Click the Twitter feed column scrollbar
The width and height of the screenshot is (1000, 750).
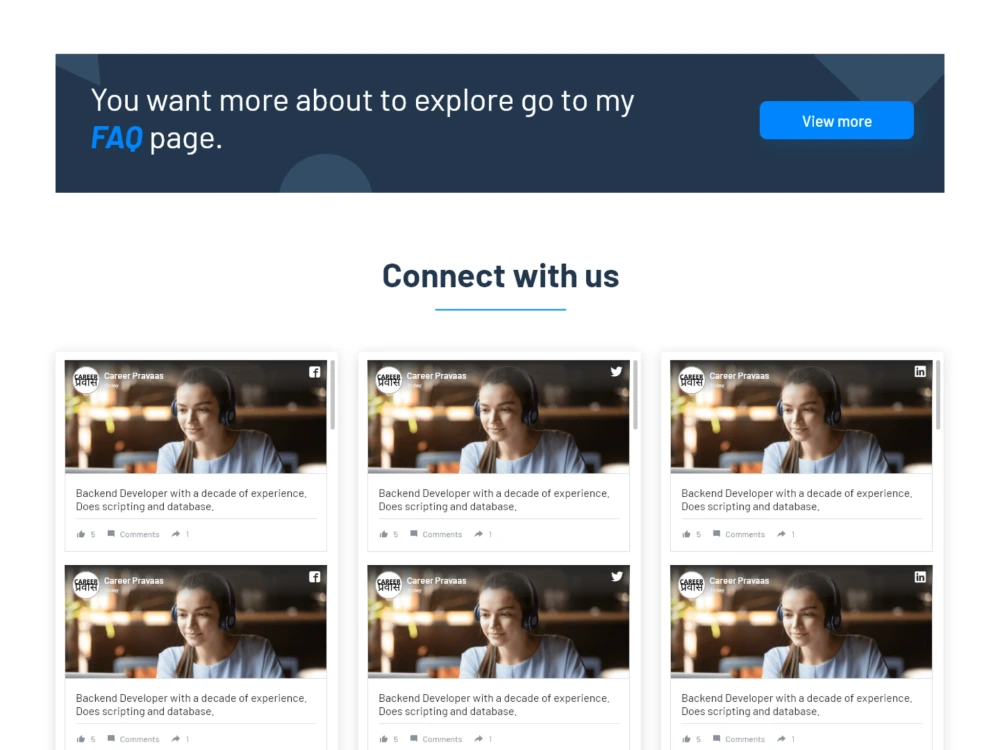point(635,395)
